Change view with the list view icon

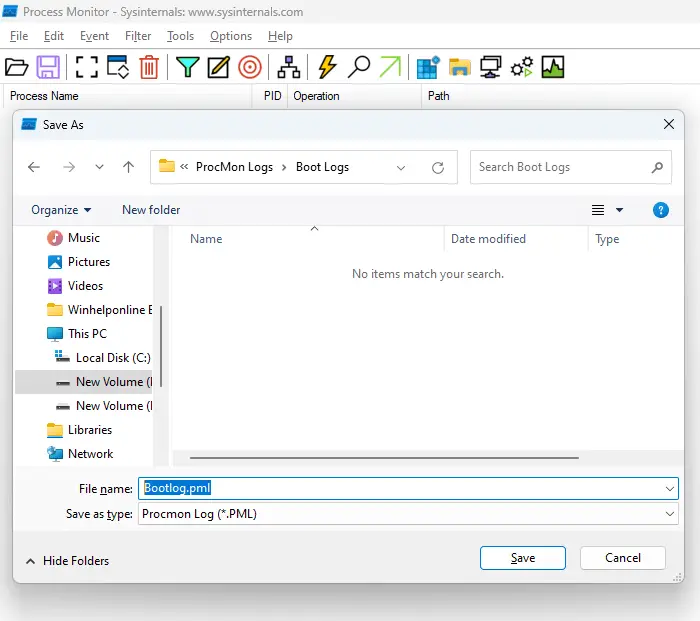tap(598, 210)
